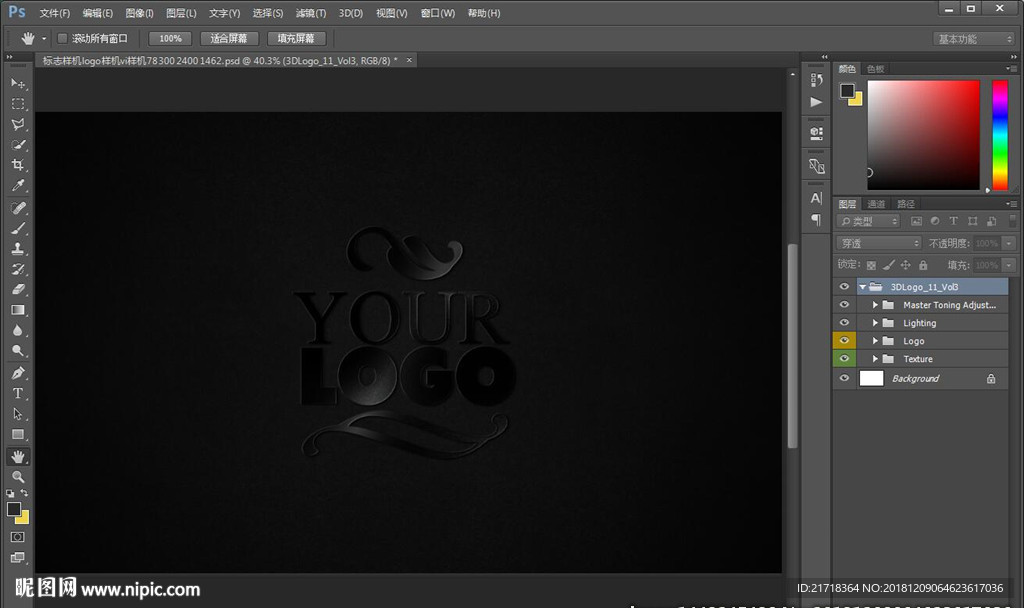This screenshot has width=1024, height=608.
Task: Select the Crop tool
Action: (18, 165)
